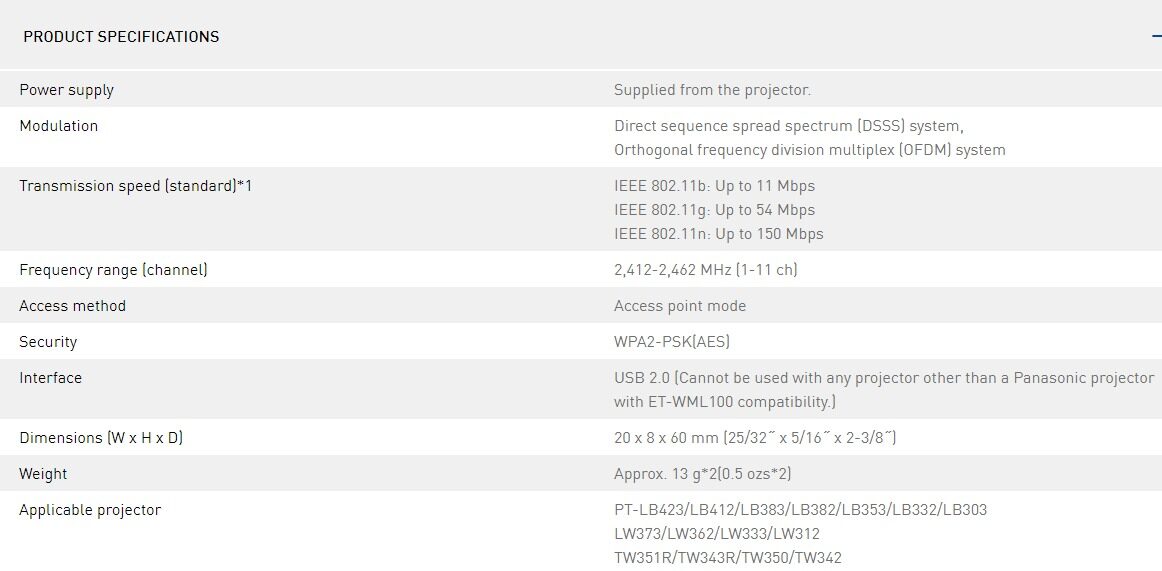Select the Power supply row label
1162x571 pixels.
tap(66, 90)
